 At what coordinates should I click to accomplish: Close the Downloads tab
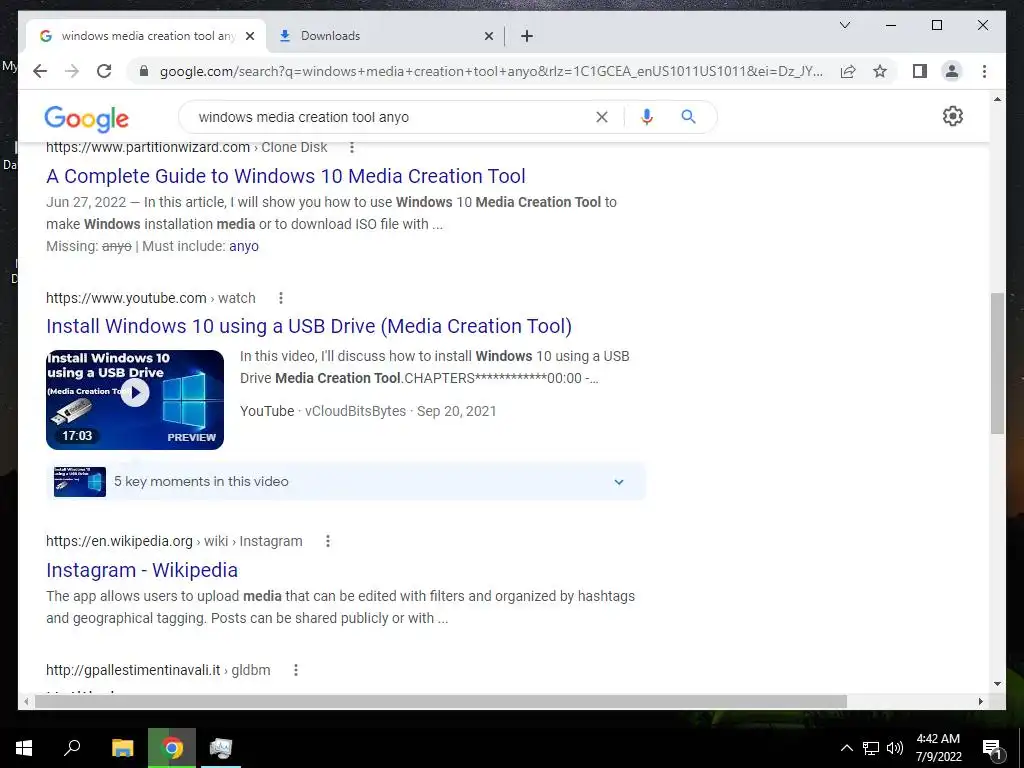click(x=488, y=36)
